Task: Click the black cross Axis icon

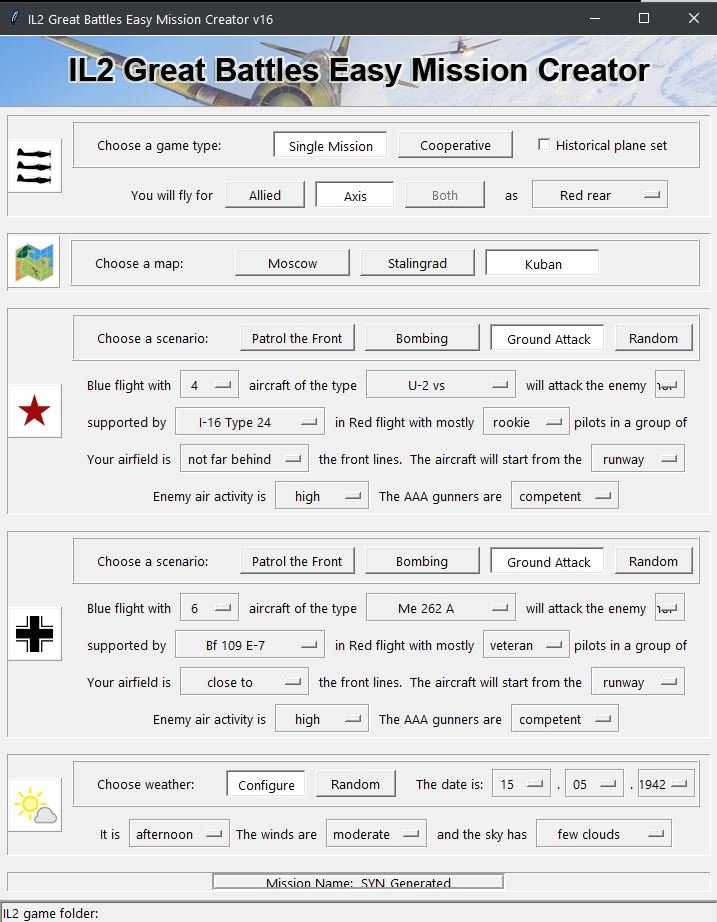Action: point(35,633)
